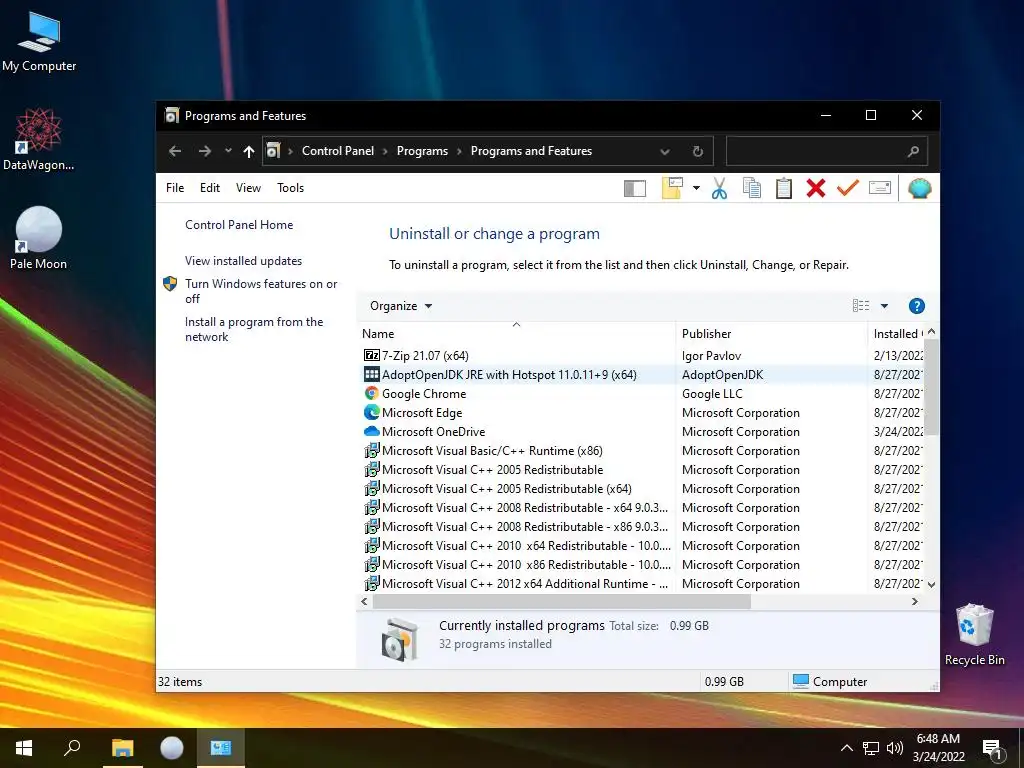1024x768 pixels.
Task: Click the red X Delete icon
Action: pos(816,189)
